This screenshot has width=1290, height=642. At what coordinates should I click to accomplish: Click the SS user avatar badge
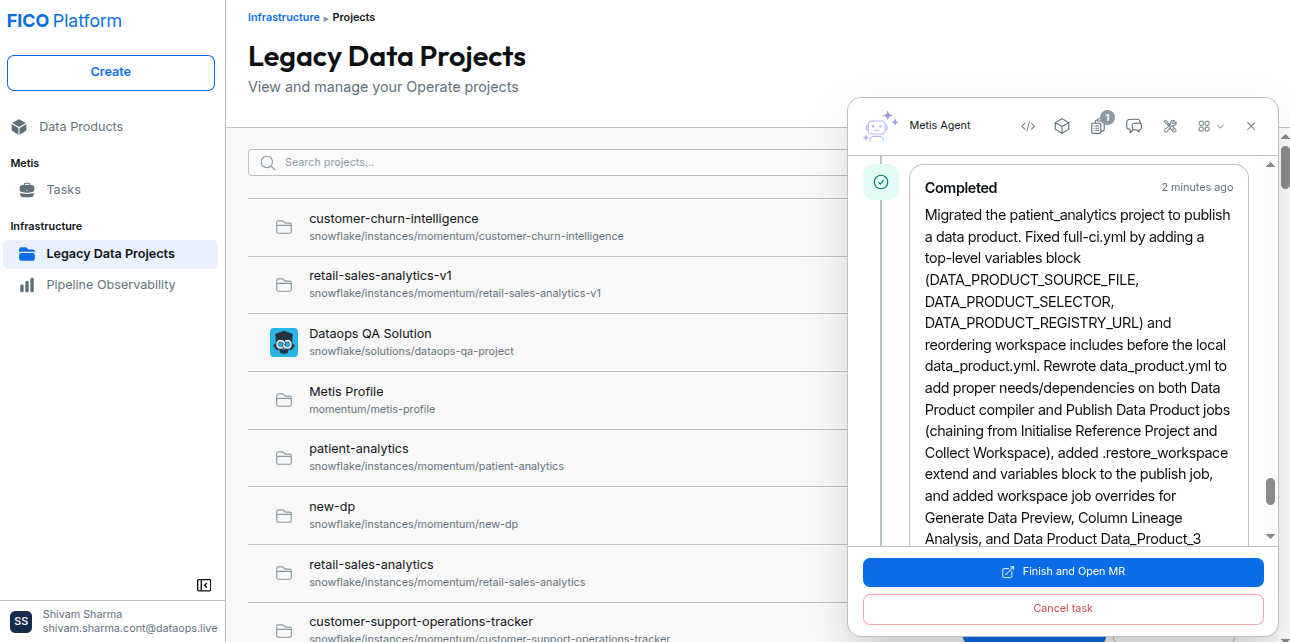[22, 622]
